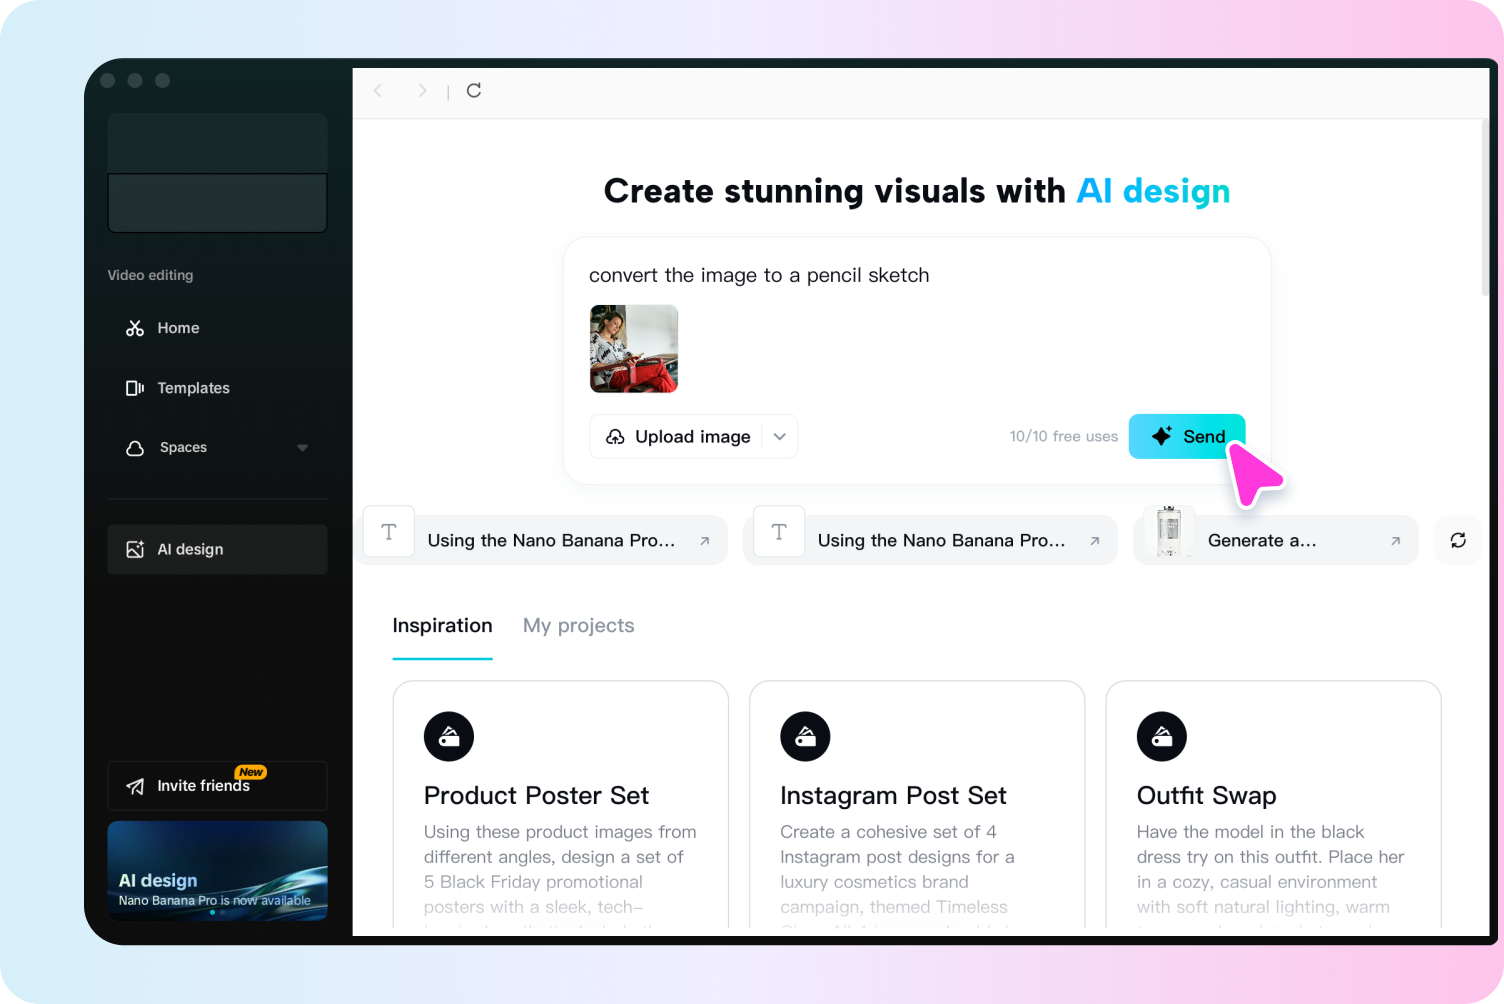Click the back navigation arrow
This screenshot has width=1504, height=1004.
click(x=377, y=90)
